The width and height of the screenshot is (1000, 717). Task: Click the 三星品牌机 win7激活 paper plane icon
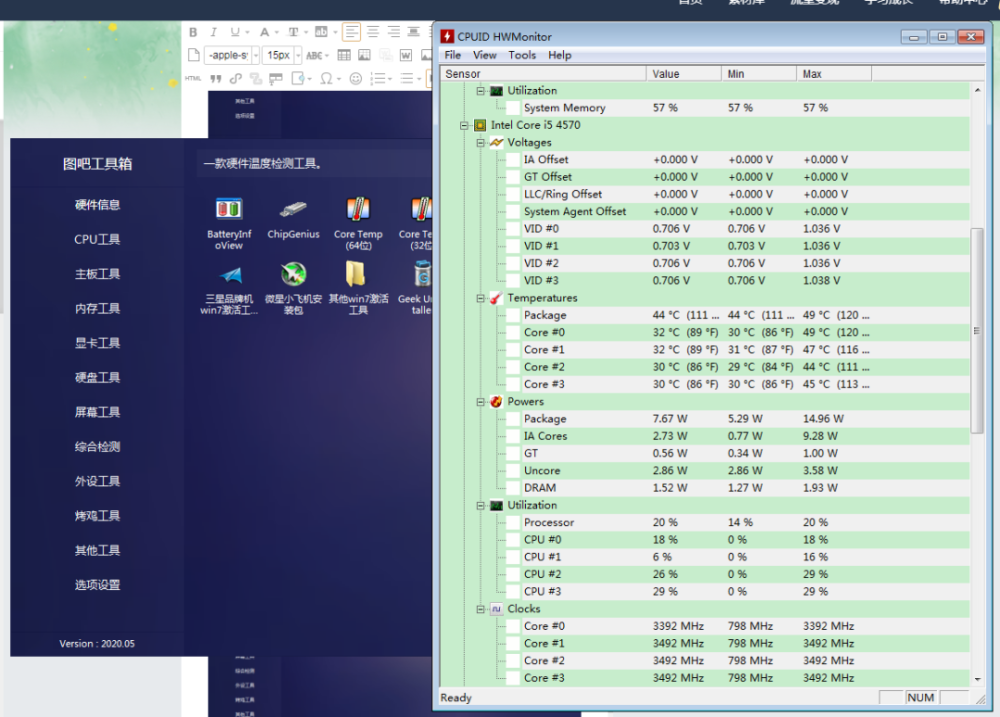[x=230, y=274]
